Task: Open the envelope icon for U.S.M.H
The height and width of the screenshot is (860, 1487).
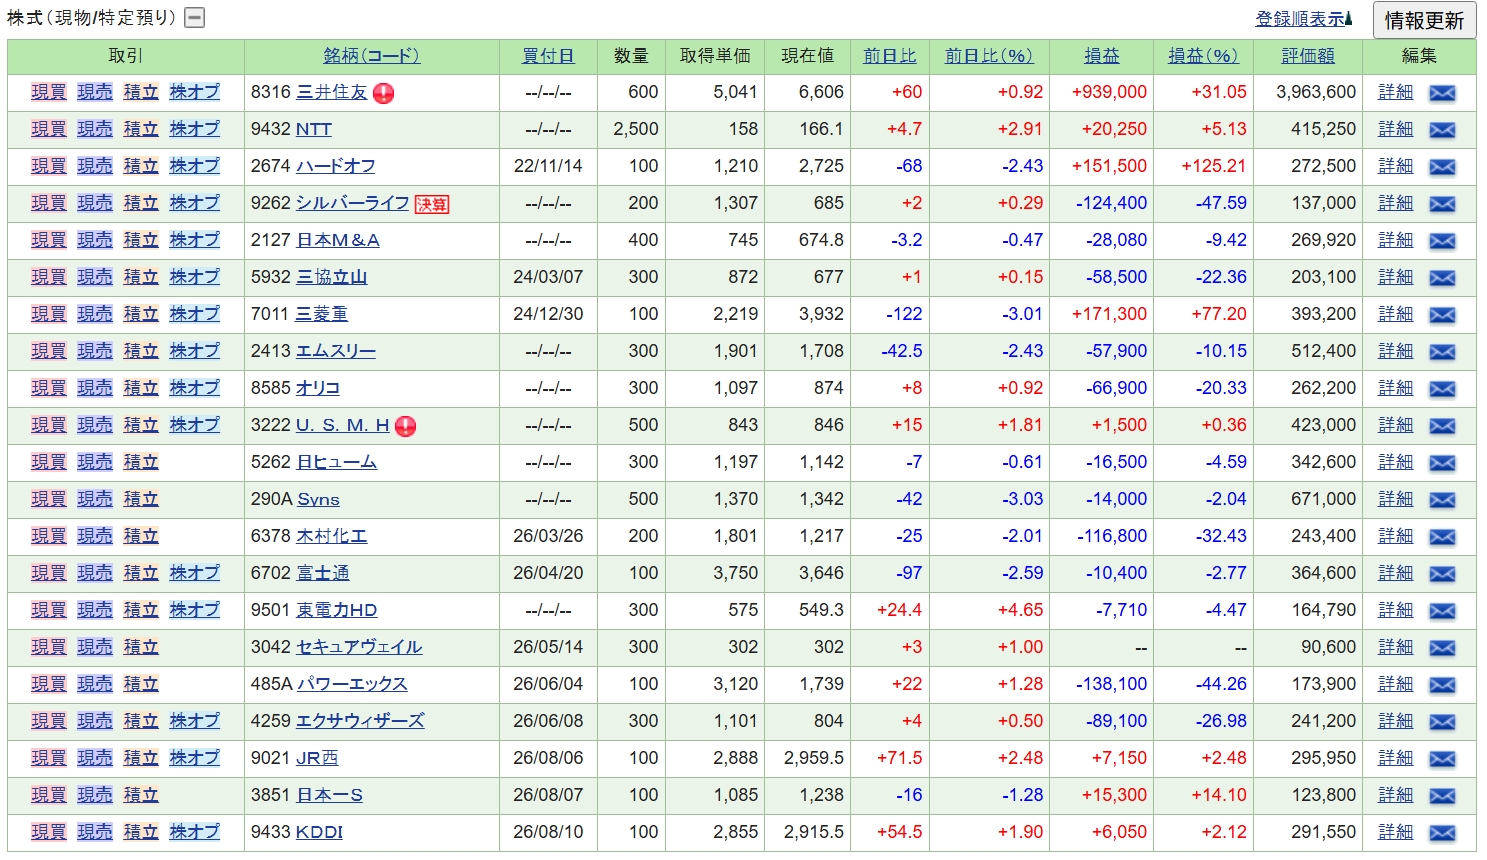Action: [1442, 426]
